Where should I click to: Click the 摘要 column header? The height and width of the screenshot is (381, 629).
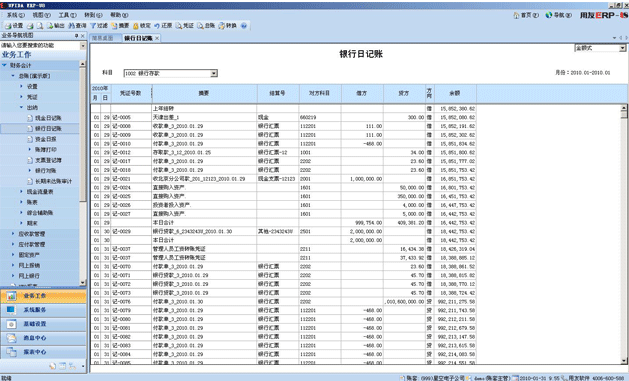click(204, 93)
